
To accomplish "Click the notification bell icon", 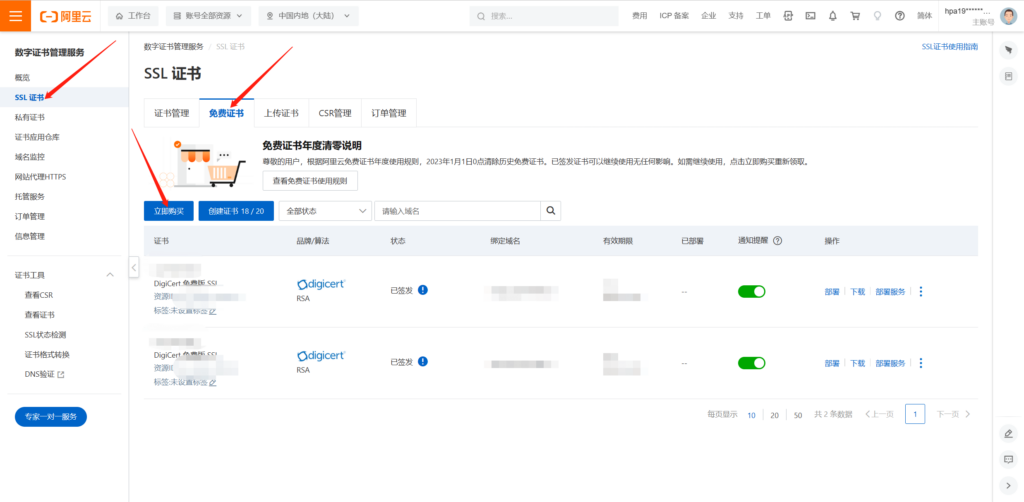I will click(x=832, y=16).
